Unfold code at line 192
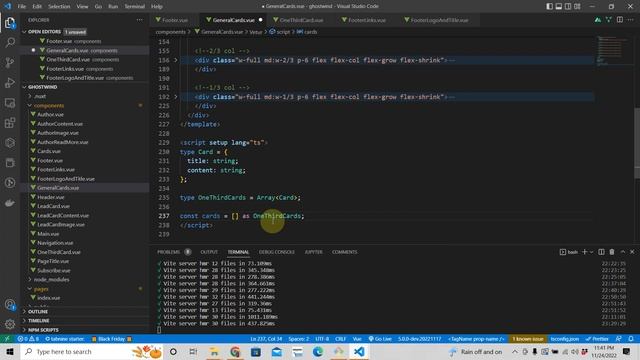 pos(176,97)
